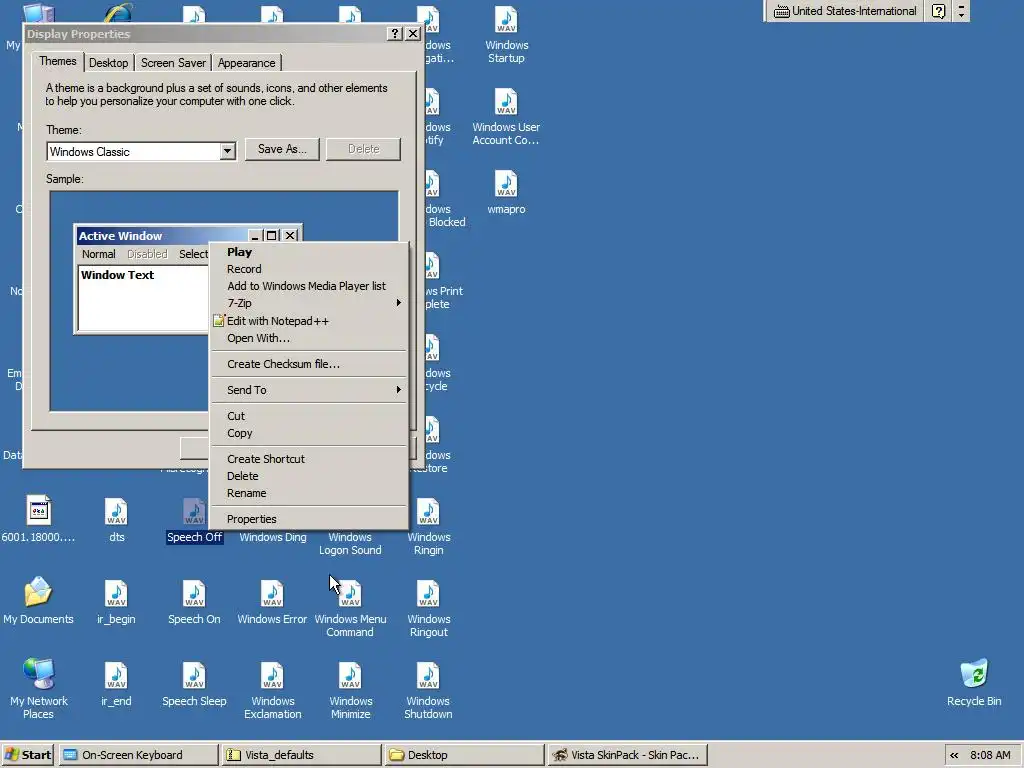Screen dimensions: 1024x768
Task: Choose Add to Windows Media Player list
Action: click(309, 286)
